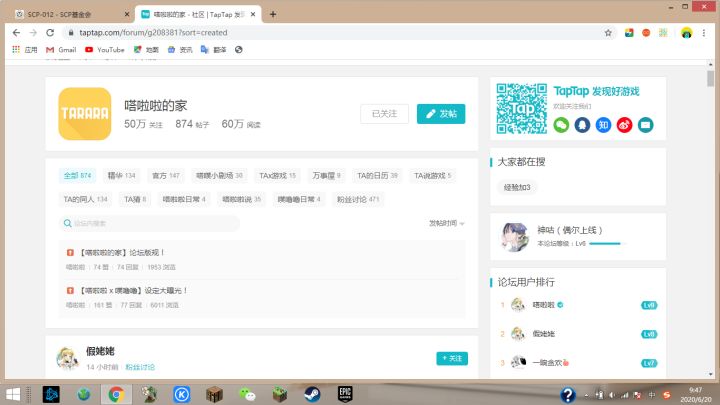Select the TAx游戏 15 category tab
This screenshot has width=720, height=405.
coord(277,175)
